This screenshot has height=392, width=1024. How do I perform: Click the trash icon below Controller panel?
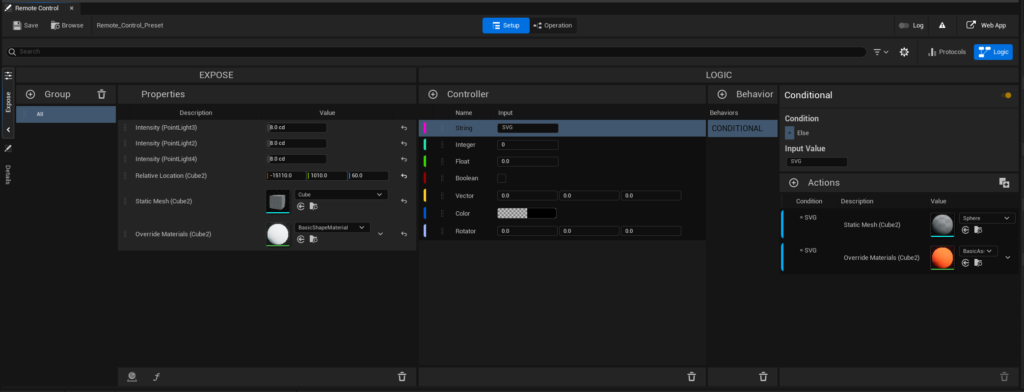coord(692,376)
